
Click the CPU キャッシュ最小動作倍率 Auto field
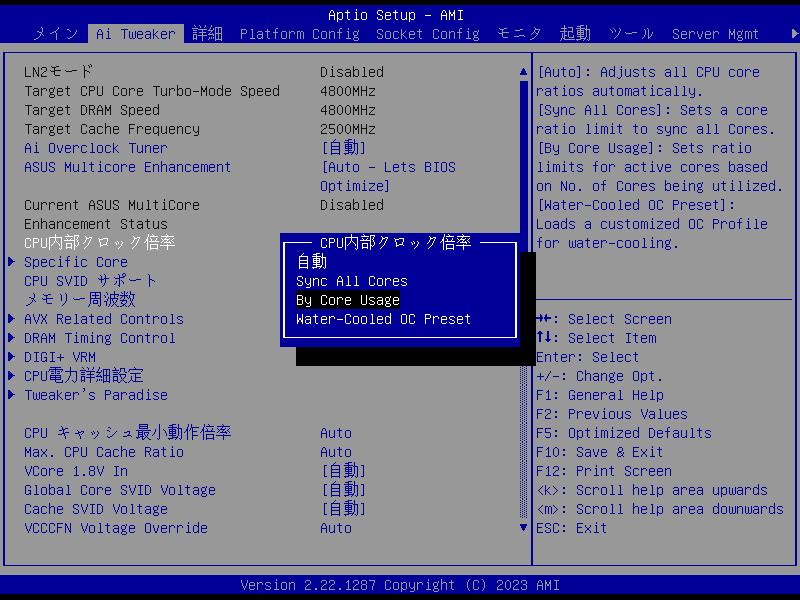pos(336,433)
